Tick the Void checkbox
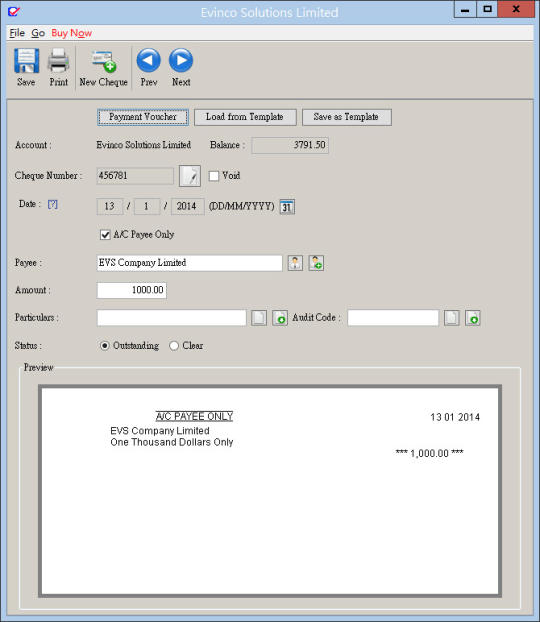This screenshot has width=540, height=622. click(214, 176)
